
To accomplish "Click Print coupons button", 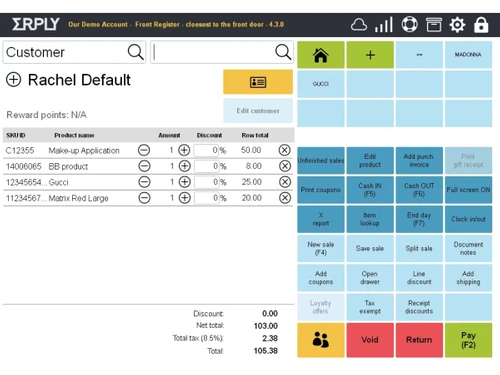I will tap(321, 190).
